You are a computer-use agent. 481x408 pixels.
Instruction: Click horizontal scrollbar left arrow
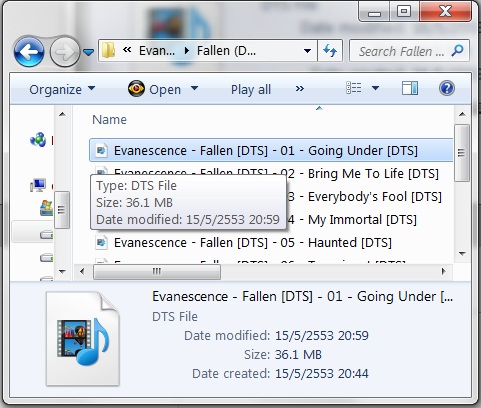[x=82, y=271]
